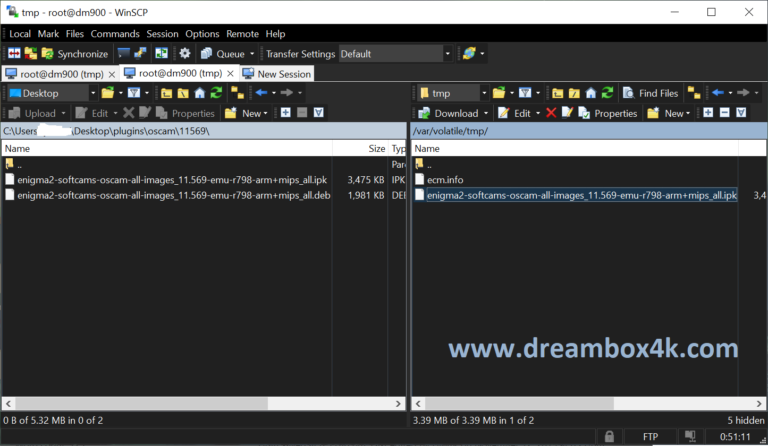
Task: Click the Synchronize button
Action: tap(75, 53)
